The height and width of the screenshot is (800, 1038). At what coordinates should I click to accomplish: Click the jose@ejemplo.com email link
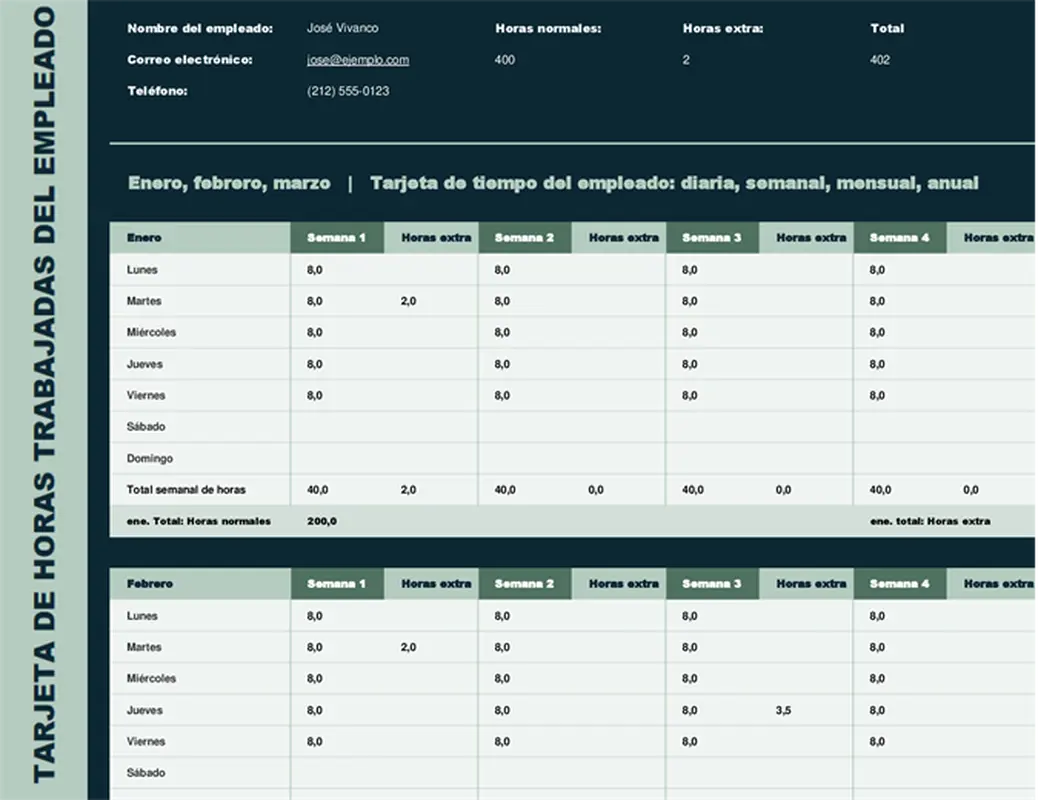click(x=357, y=60)
